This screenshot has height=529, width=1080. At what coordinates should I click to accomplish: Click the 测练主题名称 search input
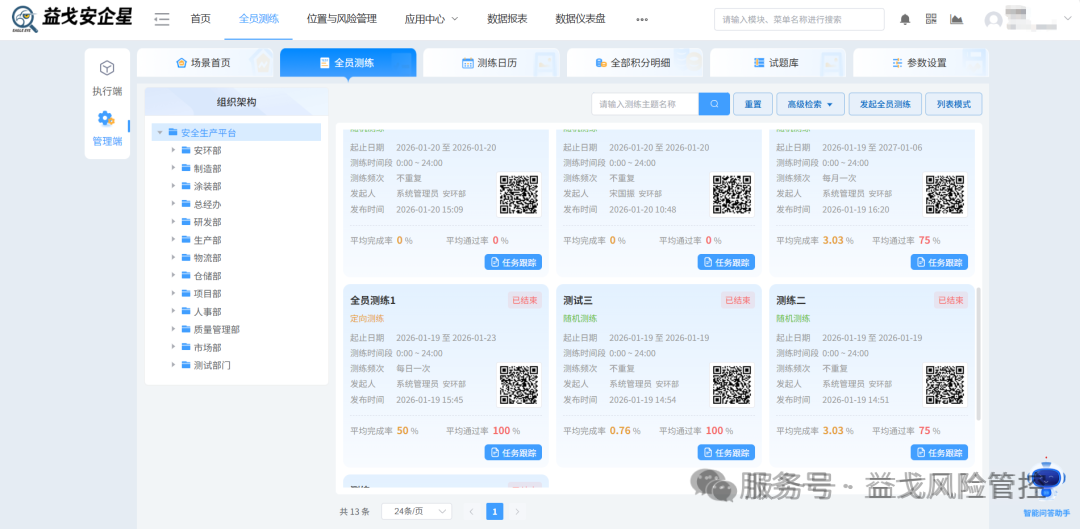(x=645, y=104)
